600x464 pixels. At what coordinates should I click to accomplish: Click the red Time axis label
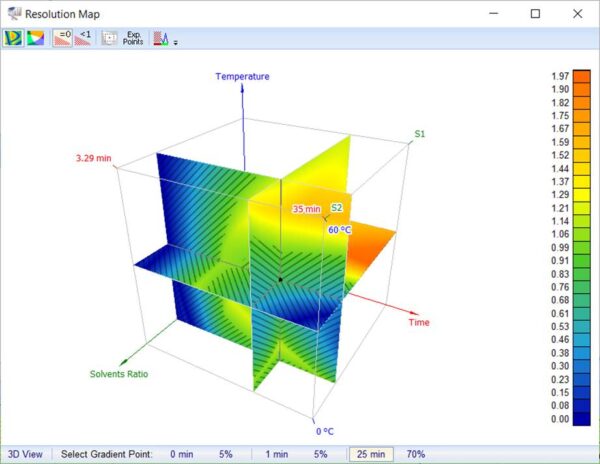click(419, 322)
